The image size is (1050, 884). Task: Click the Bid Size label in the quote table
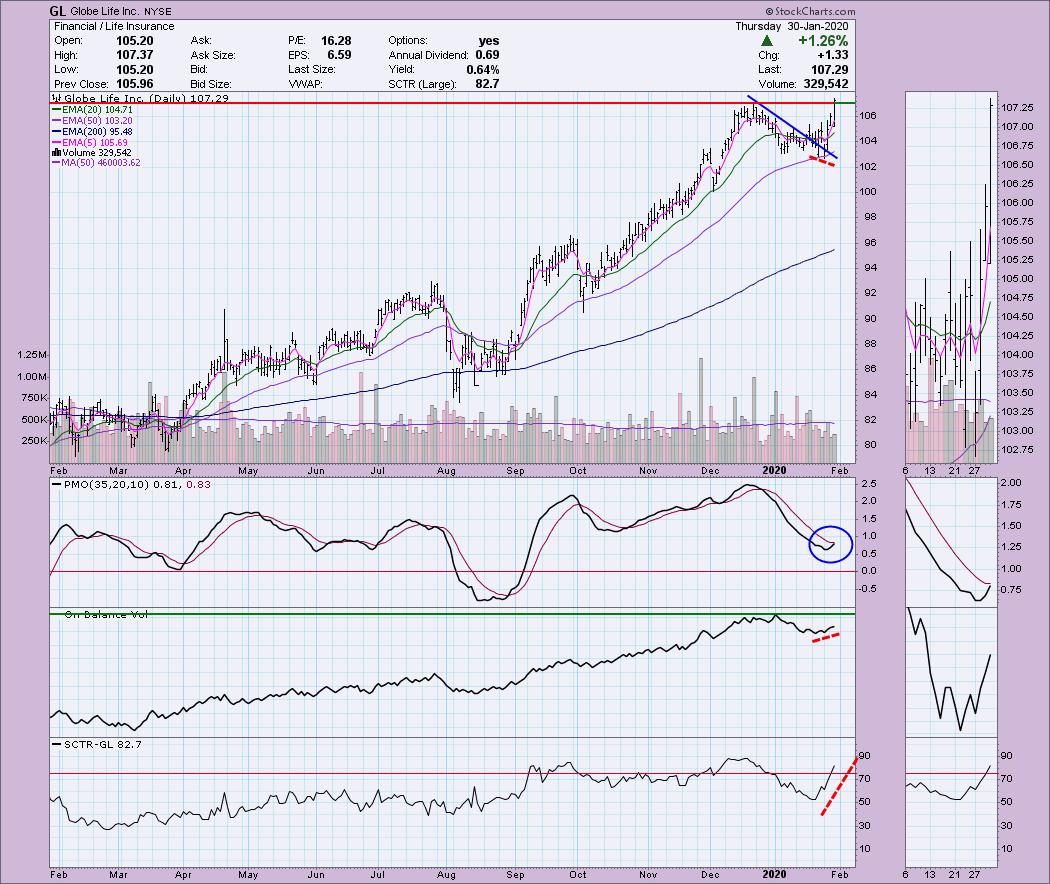click(211, 84)
